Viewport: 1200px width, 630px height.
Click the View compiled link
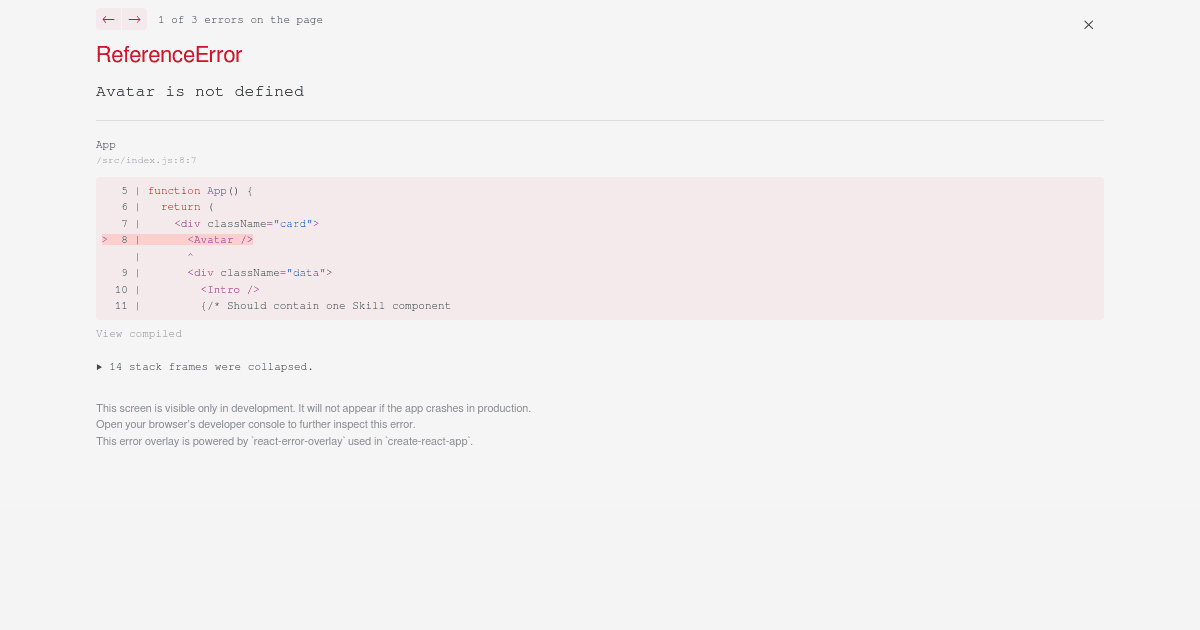pos(139,333)
